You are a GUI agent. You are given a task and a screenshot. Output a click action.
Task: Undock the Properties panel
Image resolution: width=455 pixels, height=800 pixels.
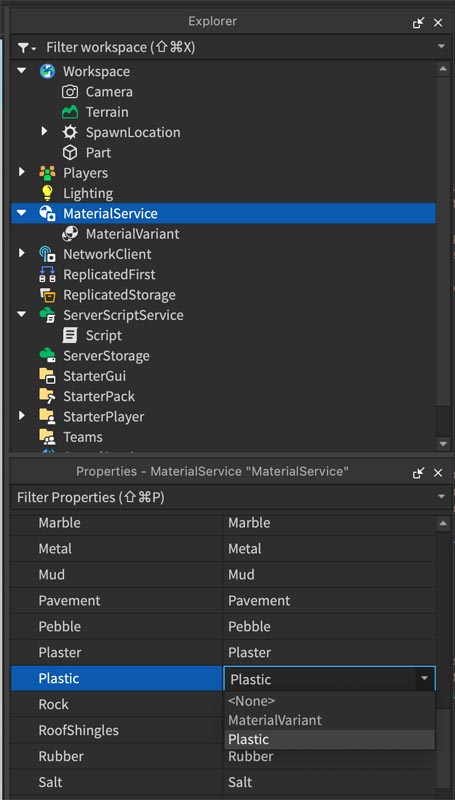(418, 472)
